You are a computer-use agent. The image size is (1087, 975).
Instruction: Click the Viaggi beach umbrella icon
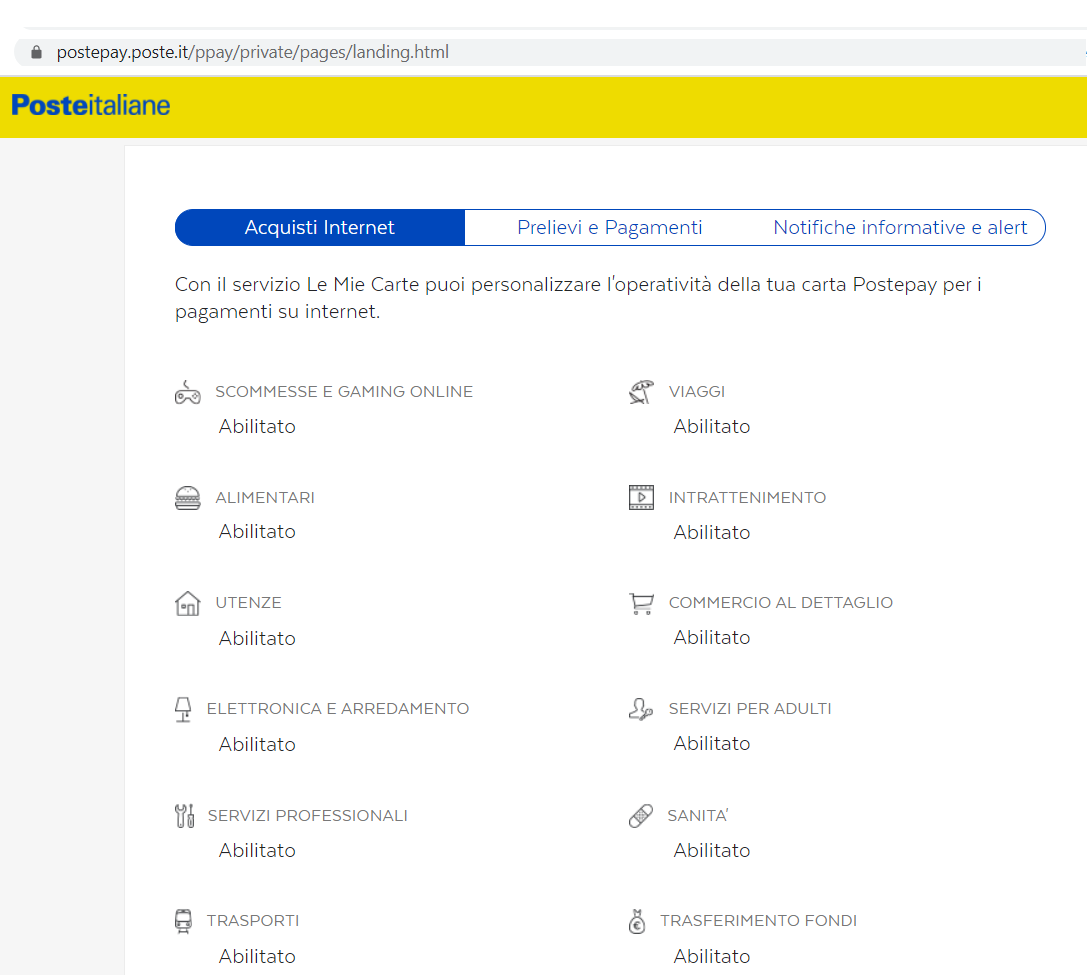[x=641, y=392]
